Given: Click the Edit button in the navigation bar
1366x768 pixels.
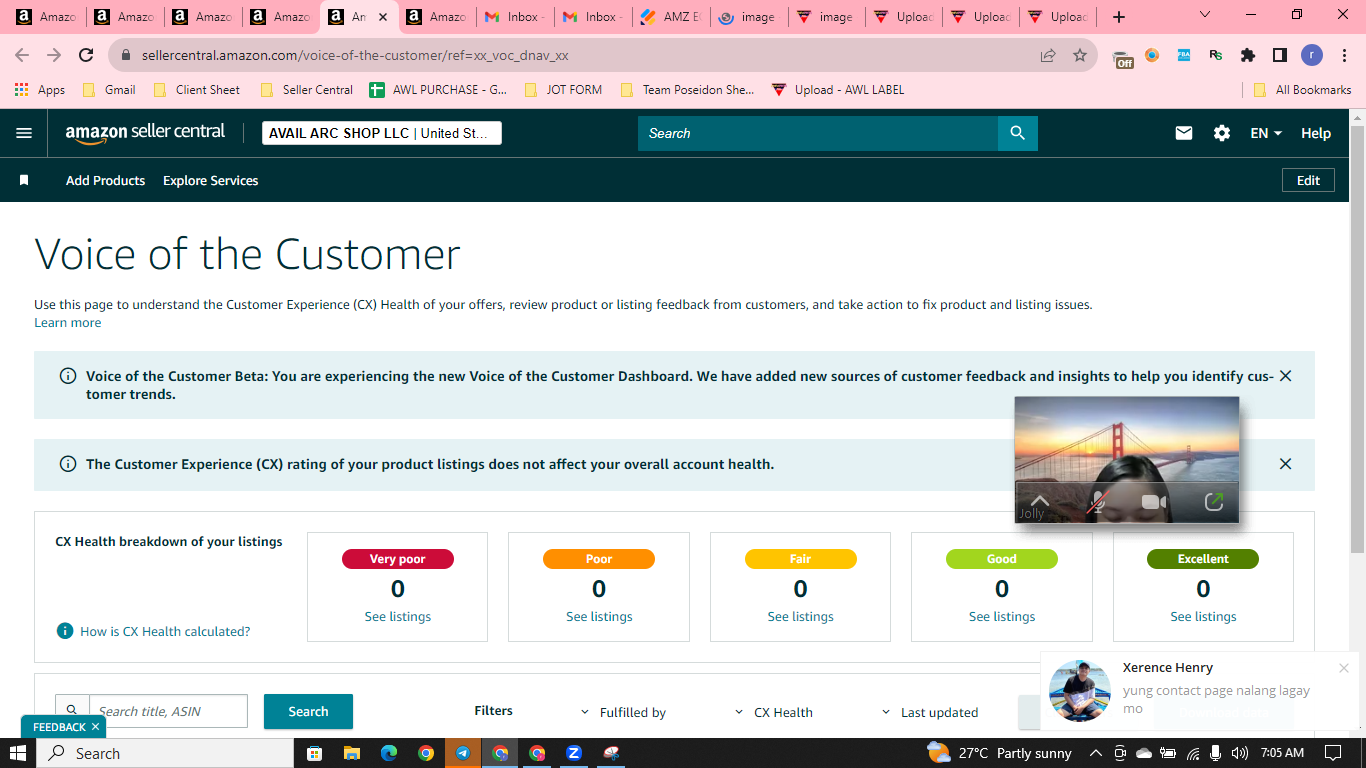Looking at the screenshot, I should click(1309, 180).
